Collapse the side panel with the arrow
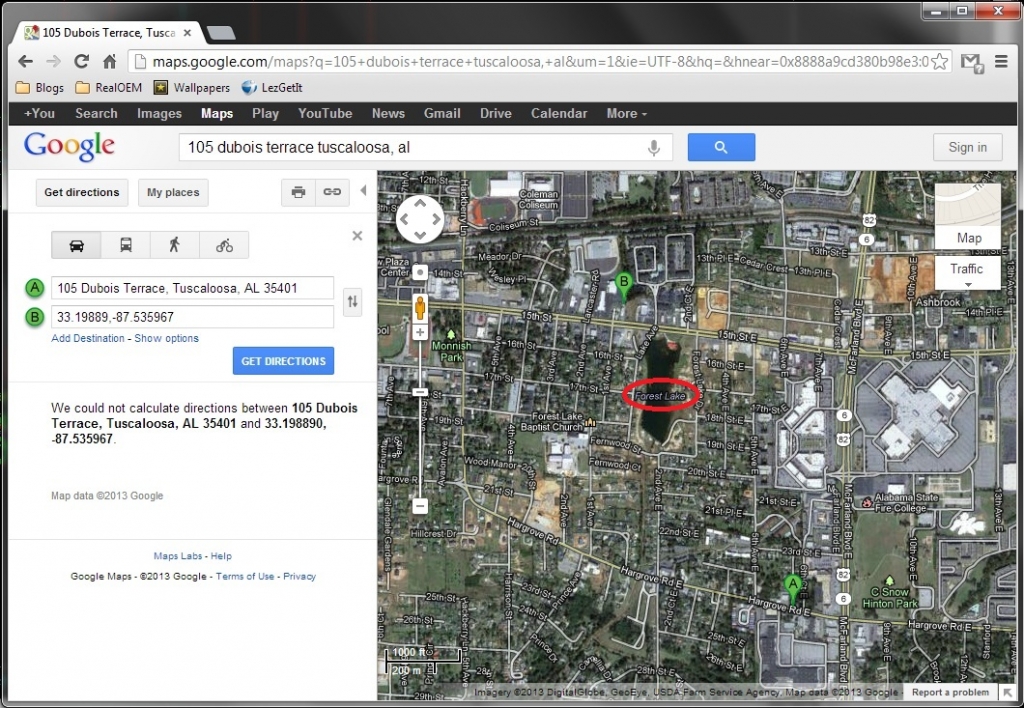Viewport: 1024px width, 708px height. [363, 191]
